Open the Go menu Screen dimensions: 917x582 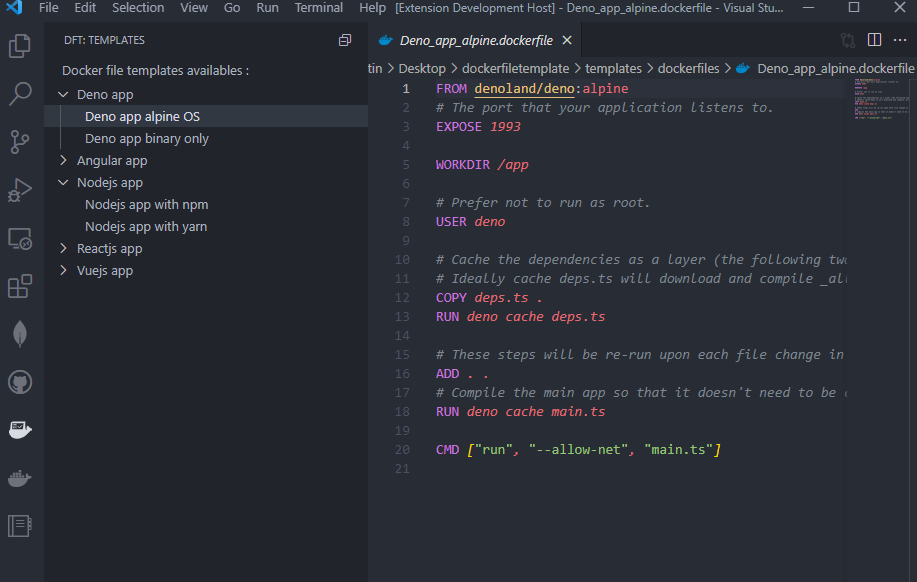click(232, 8)
